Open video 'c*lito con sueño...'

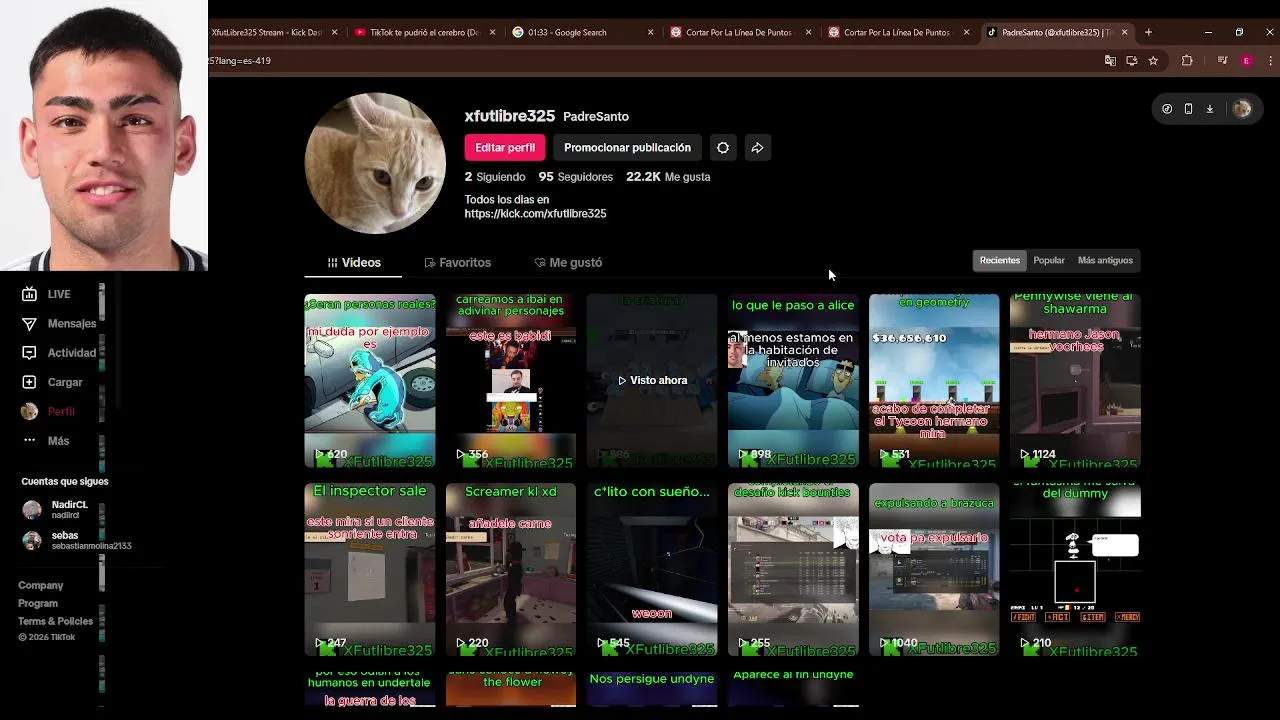coord(652,569)
